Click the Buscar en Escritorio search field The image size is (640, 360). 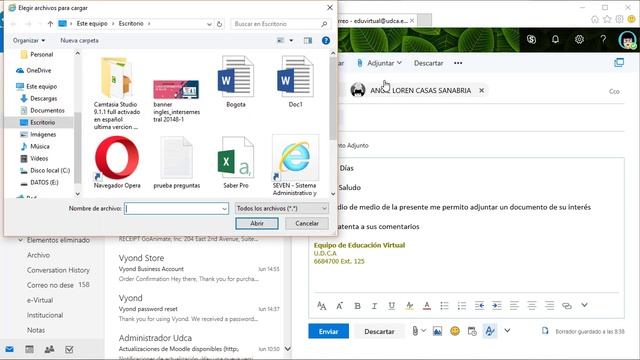pyautogui.click(x=280, y=24)
